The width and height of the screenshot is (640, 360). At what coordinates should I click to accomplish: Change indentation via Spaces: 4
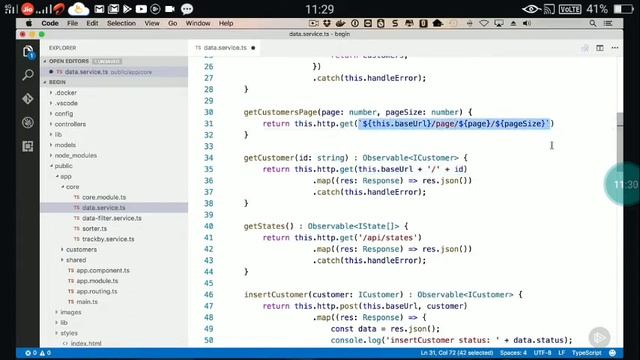tap(513, 353)
